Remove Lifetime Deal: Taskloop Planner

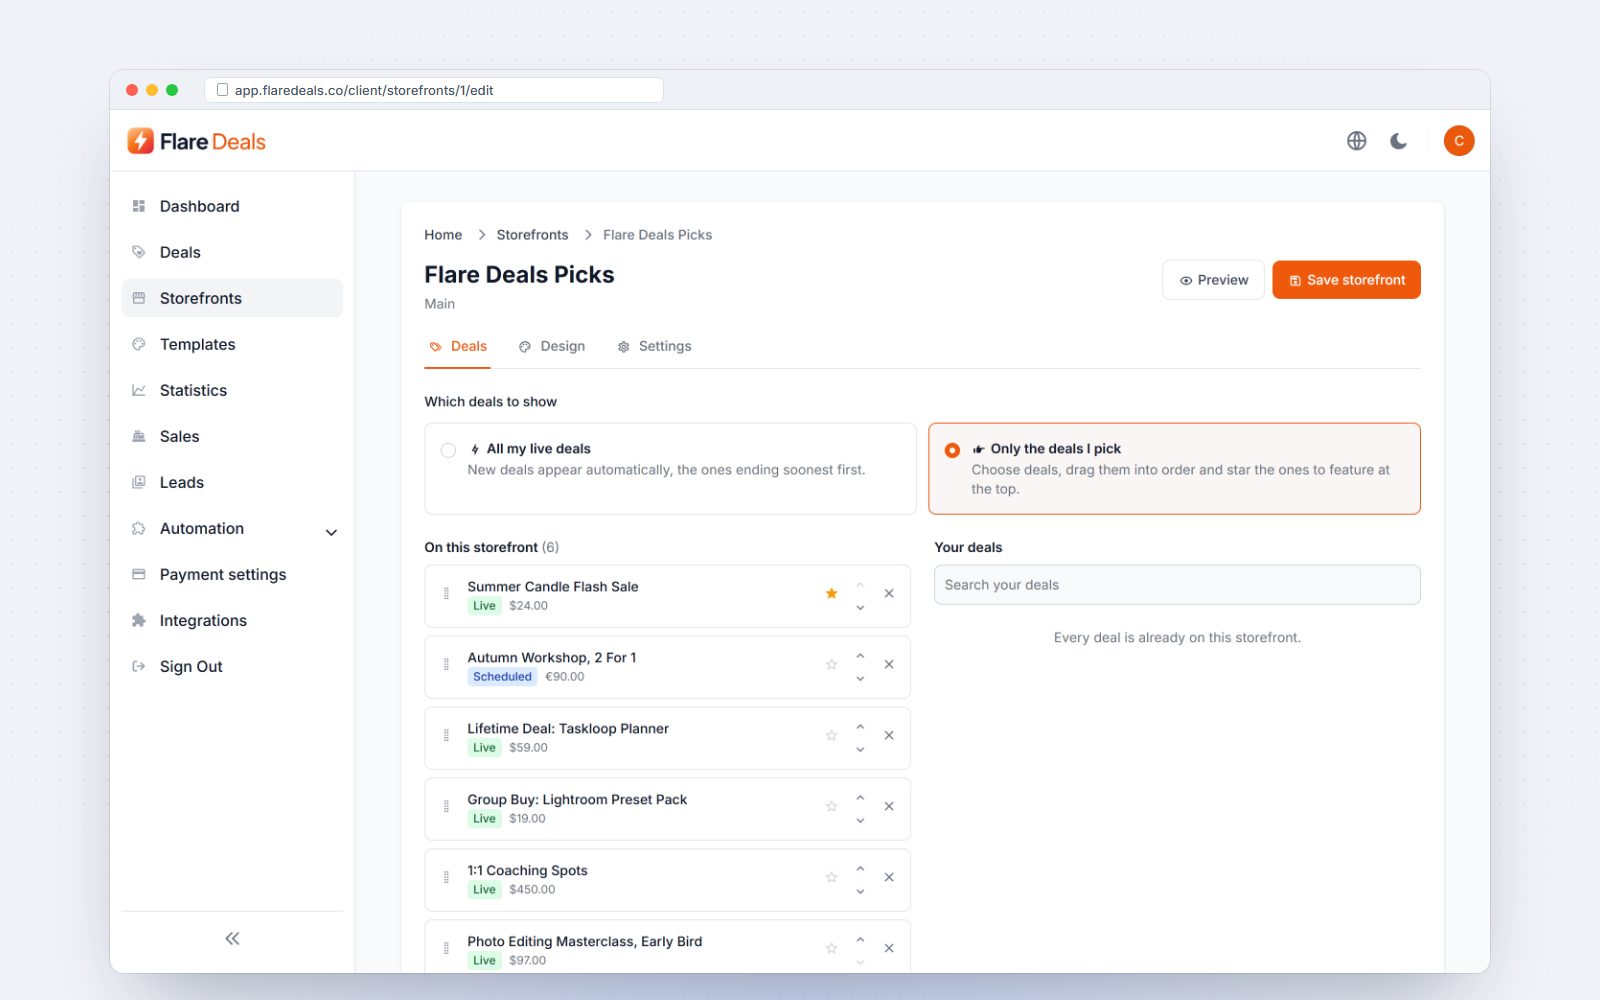coord(889,735)
